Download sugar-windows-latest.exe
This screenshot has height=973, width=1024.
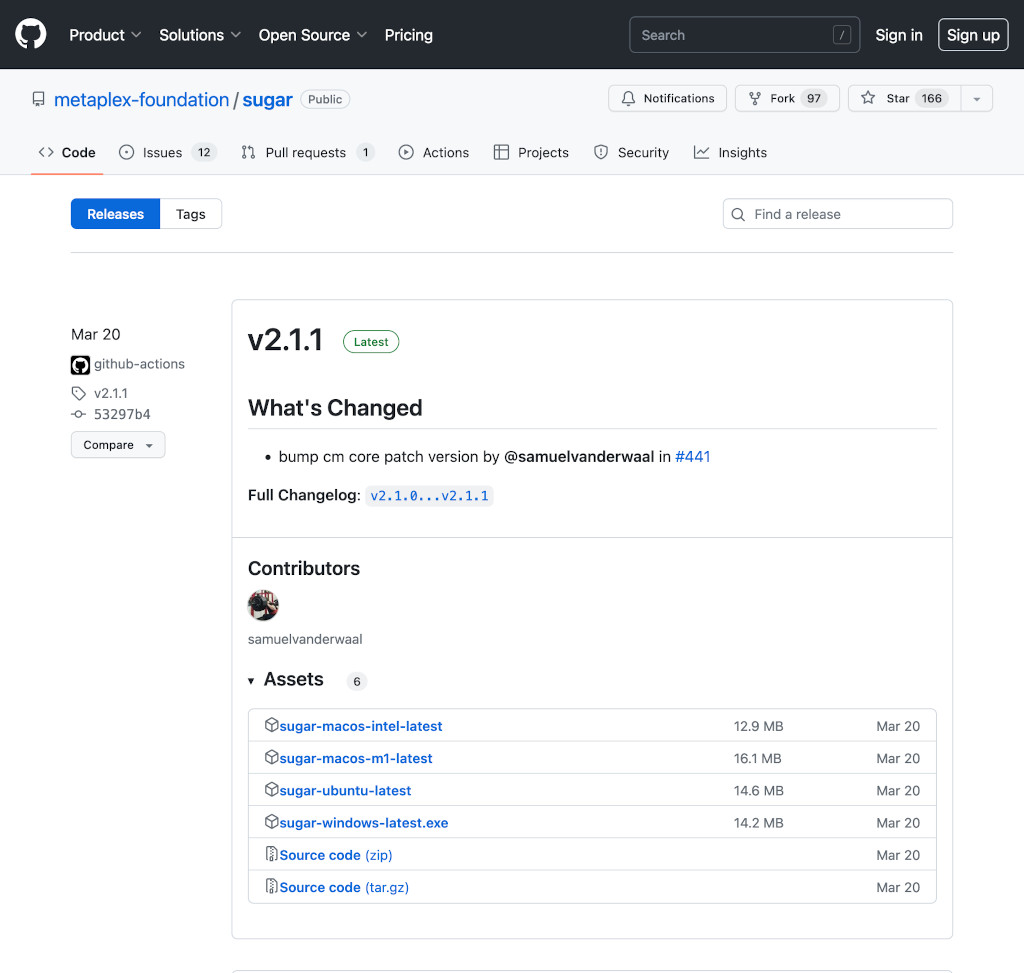(364, 823)
